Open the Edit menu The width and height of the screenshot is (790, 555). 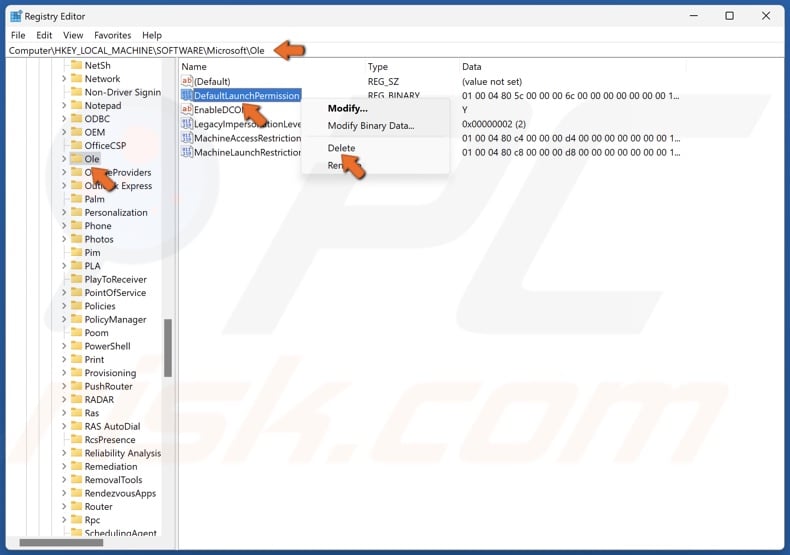click(x=44, y=35)
